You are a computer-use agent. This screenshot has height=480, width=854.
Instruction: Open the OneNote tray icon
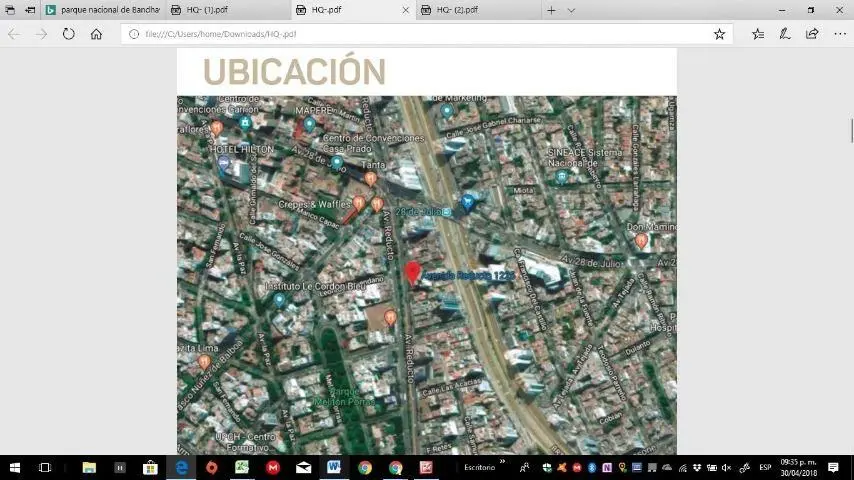click(x=607, y=467)
